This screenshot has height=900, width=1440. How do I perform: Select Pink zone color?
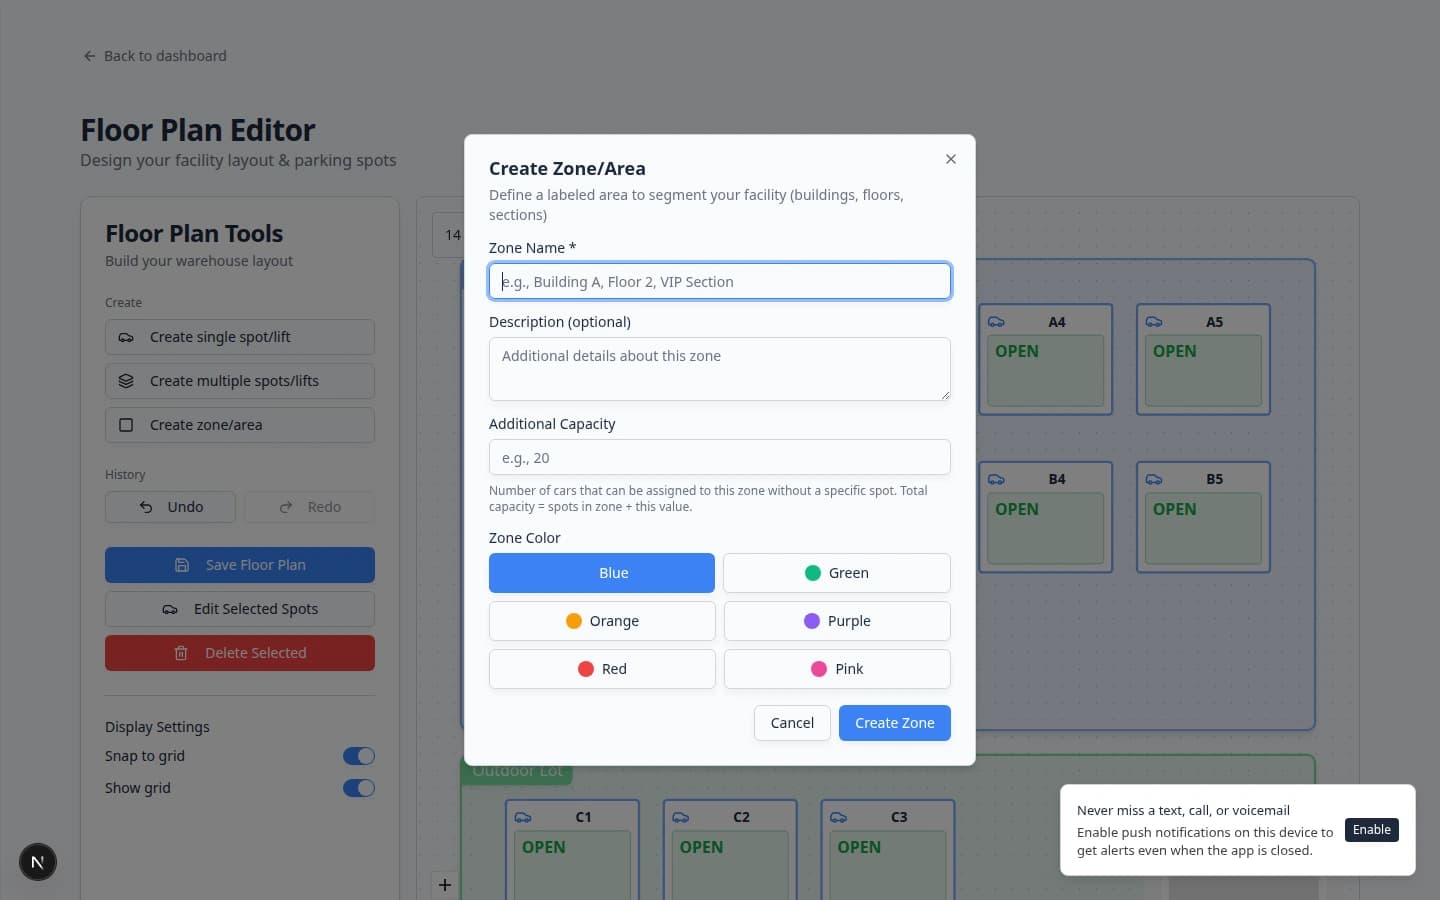[x=837, y=669]
